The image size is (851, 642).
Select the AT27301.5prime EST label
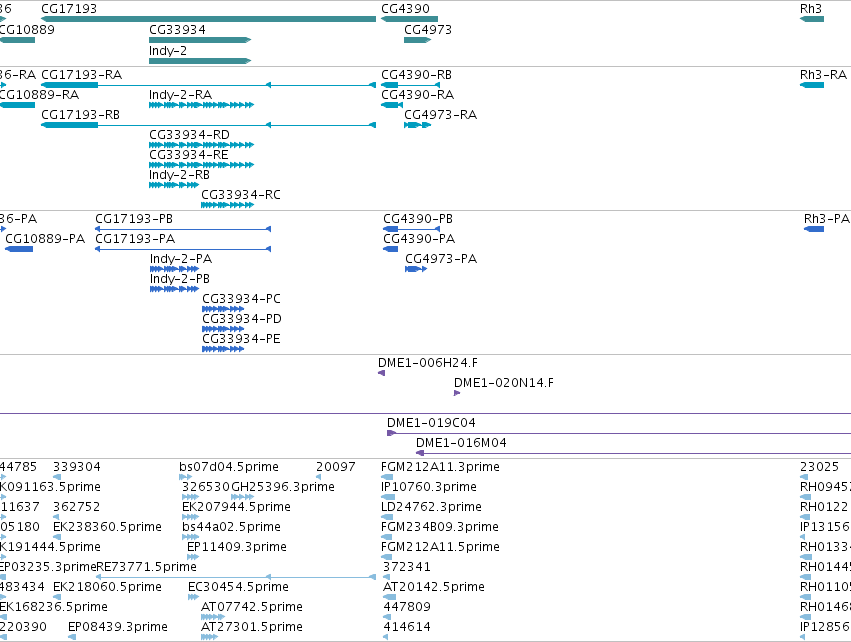tap(252, 627)
